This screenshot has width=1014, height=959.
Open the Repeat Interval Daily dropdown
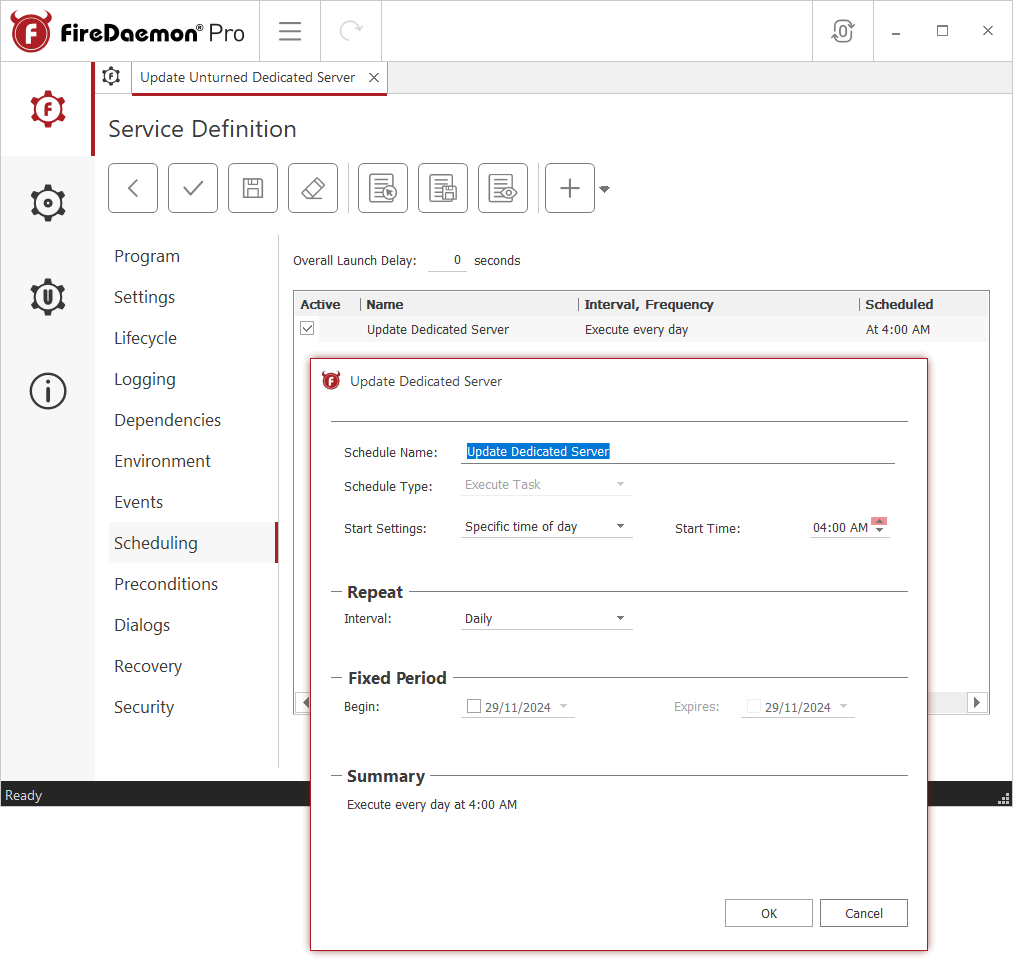click(546, 618)
